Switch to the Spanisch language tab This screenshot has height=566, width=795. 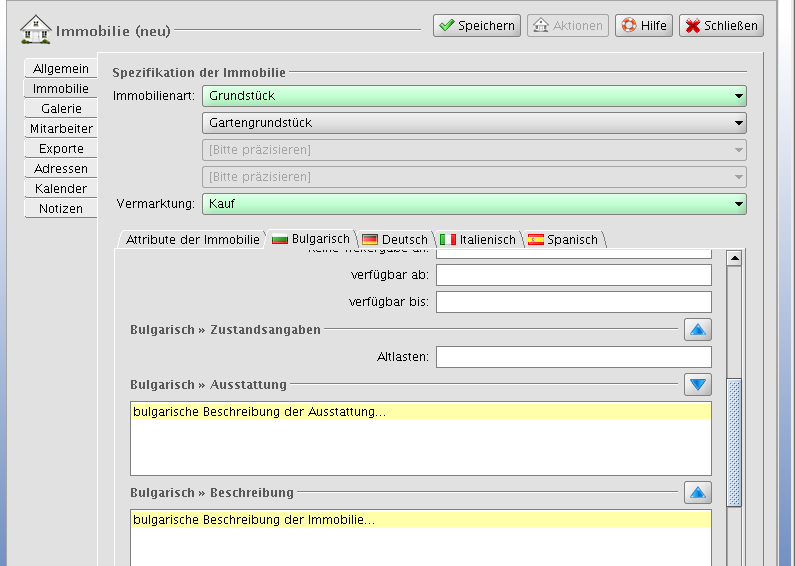click(563, 240)
